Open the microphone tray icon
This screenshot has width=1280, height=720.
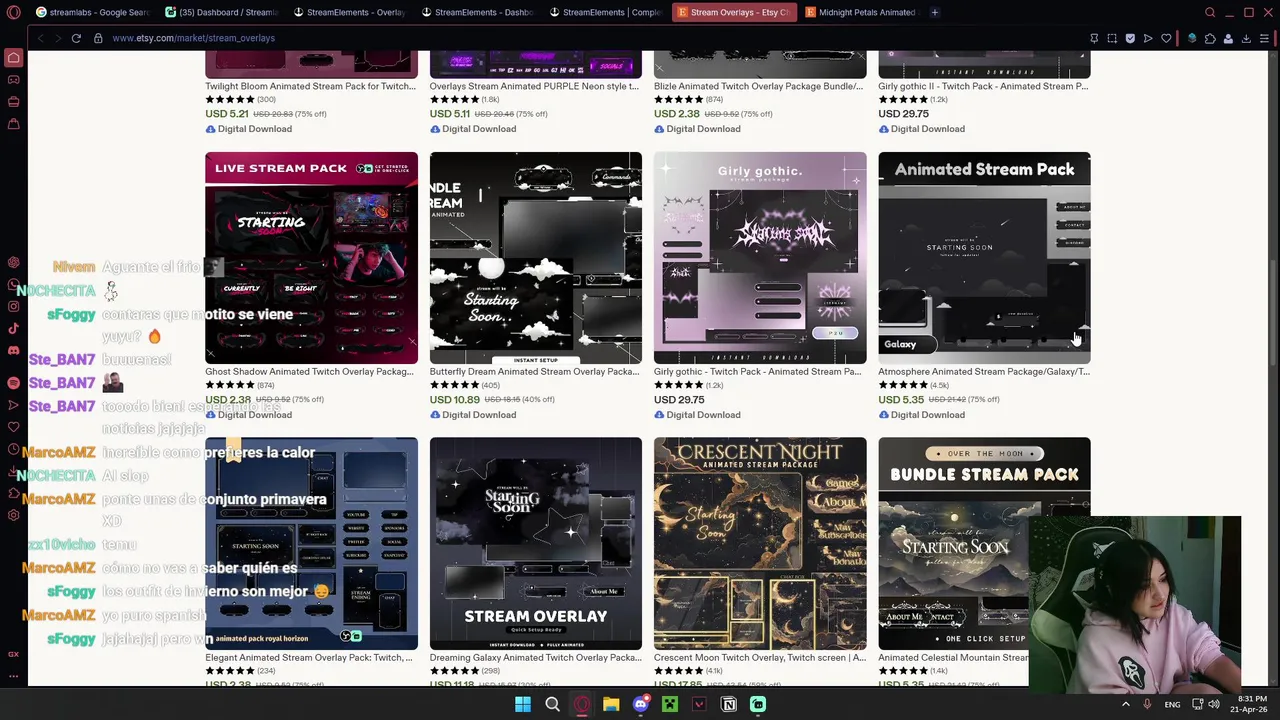(1147, 704)
